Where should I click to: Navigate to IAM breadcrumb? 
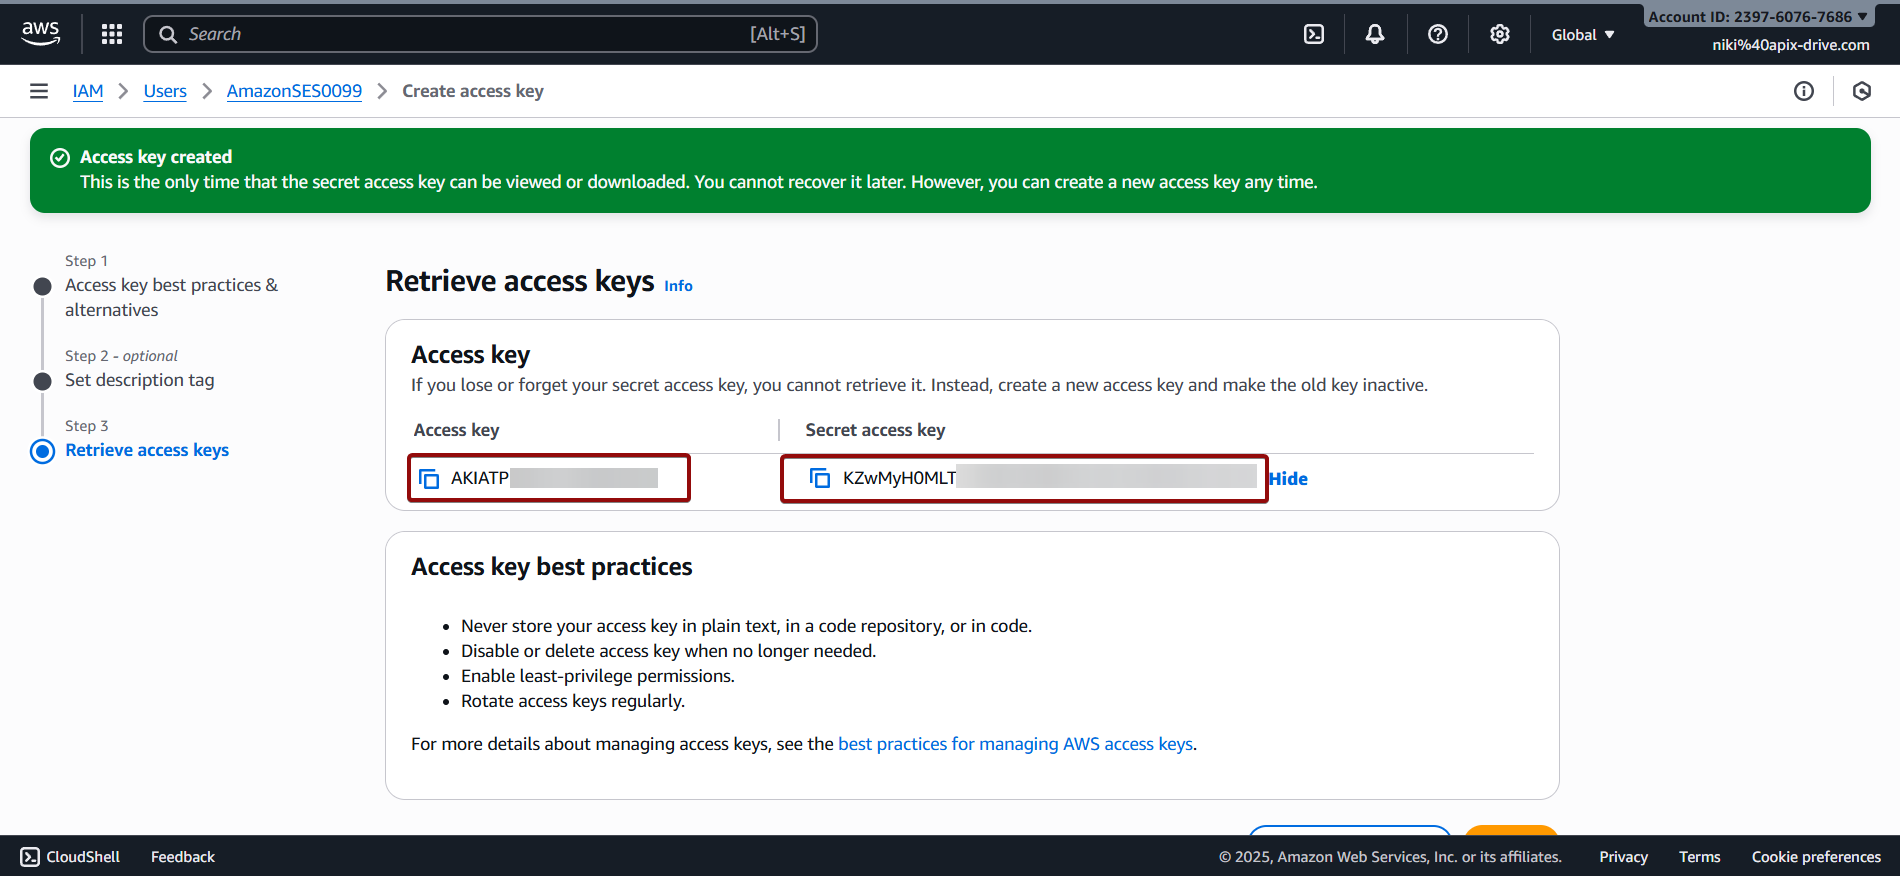88,91
